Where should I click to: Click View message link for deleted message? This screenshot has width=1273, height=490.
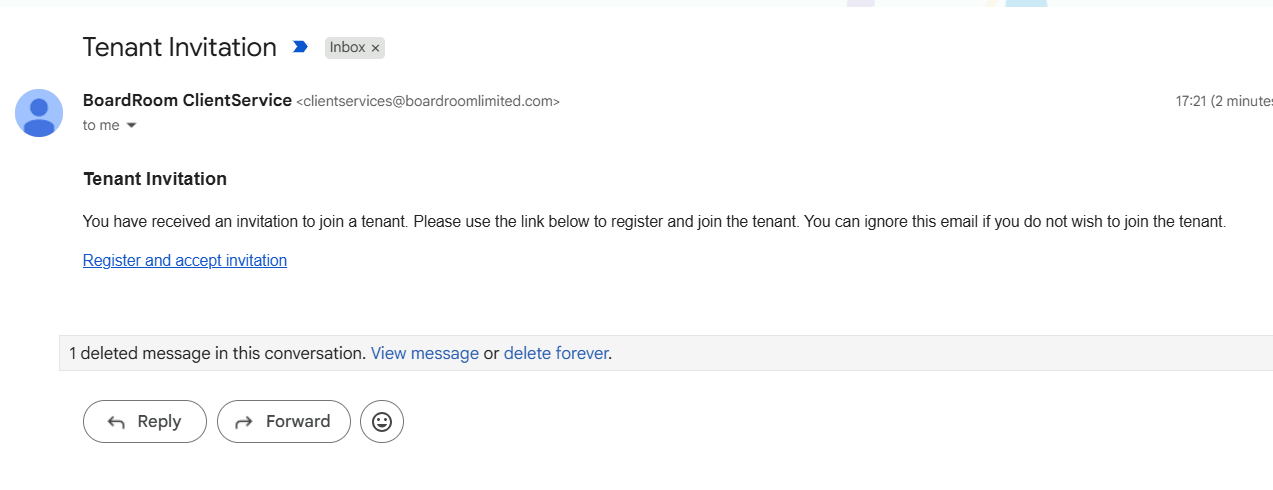click(x=425, y=353)
